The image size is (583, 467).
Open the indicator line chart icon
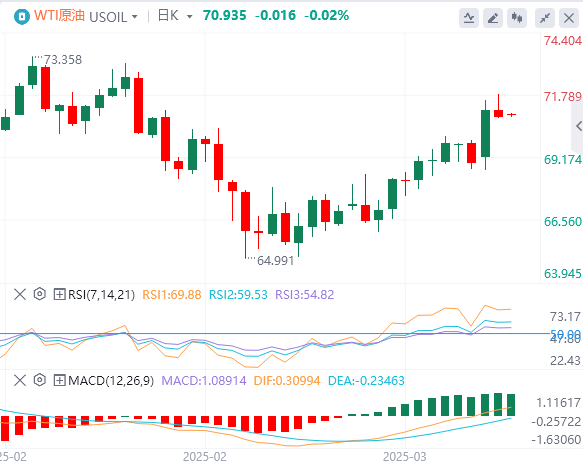coord(469,17)
